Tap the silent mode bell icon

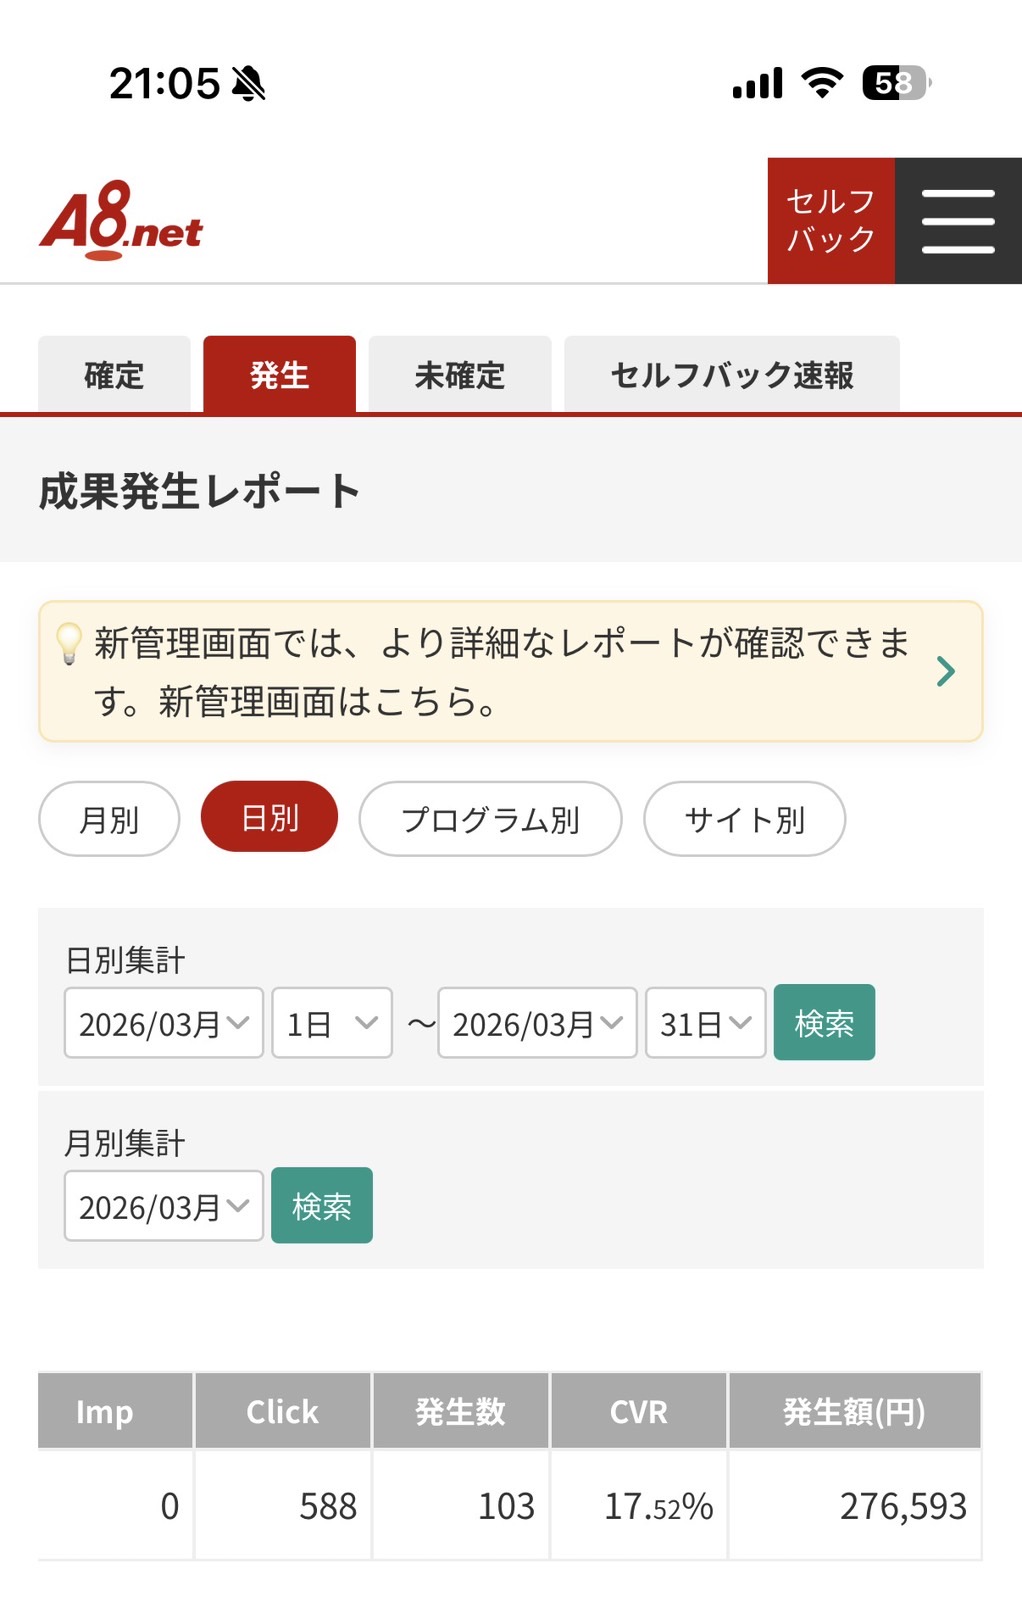(x=249, y=83)
